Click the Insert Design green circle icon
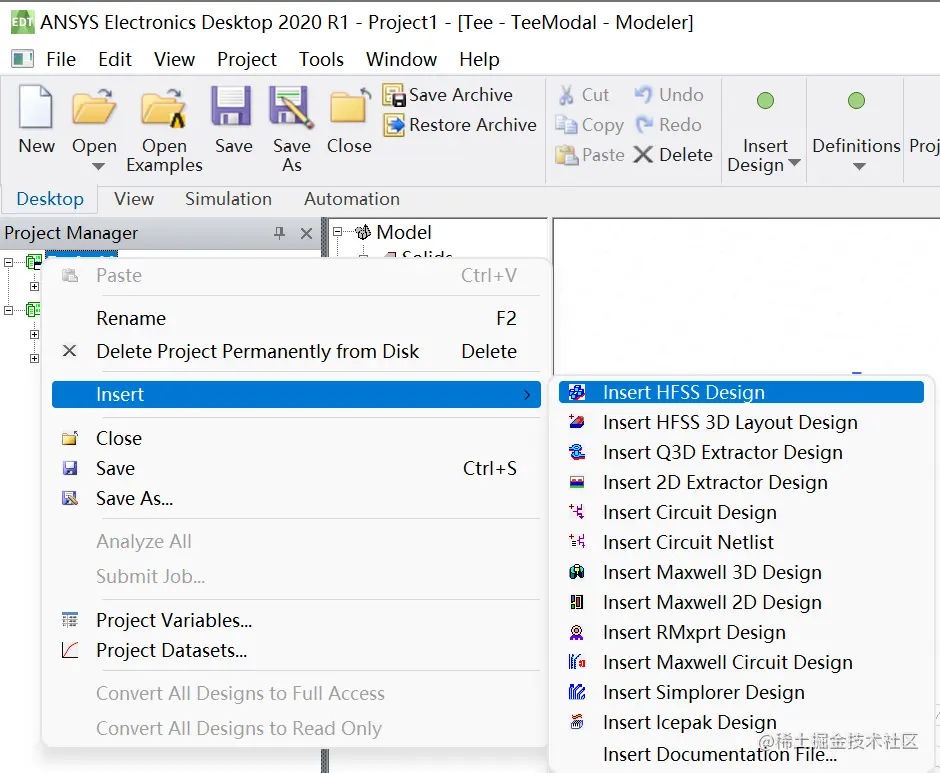Image resolution: width=940 pixels, height=773 pixels. [x=765, y=101]
